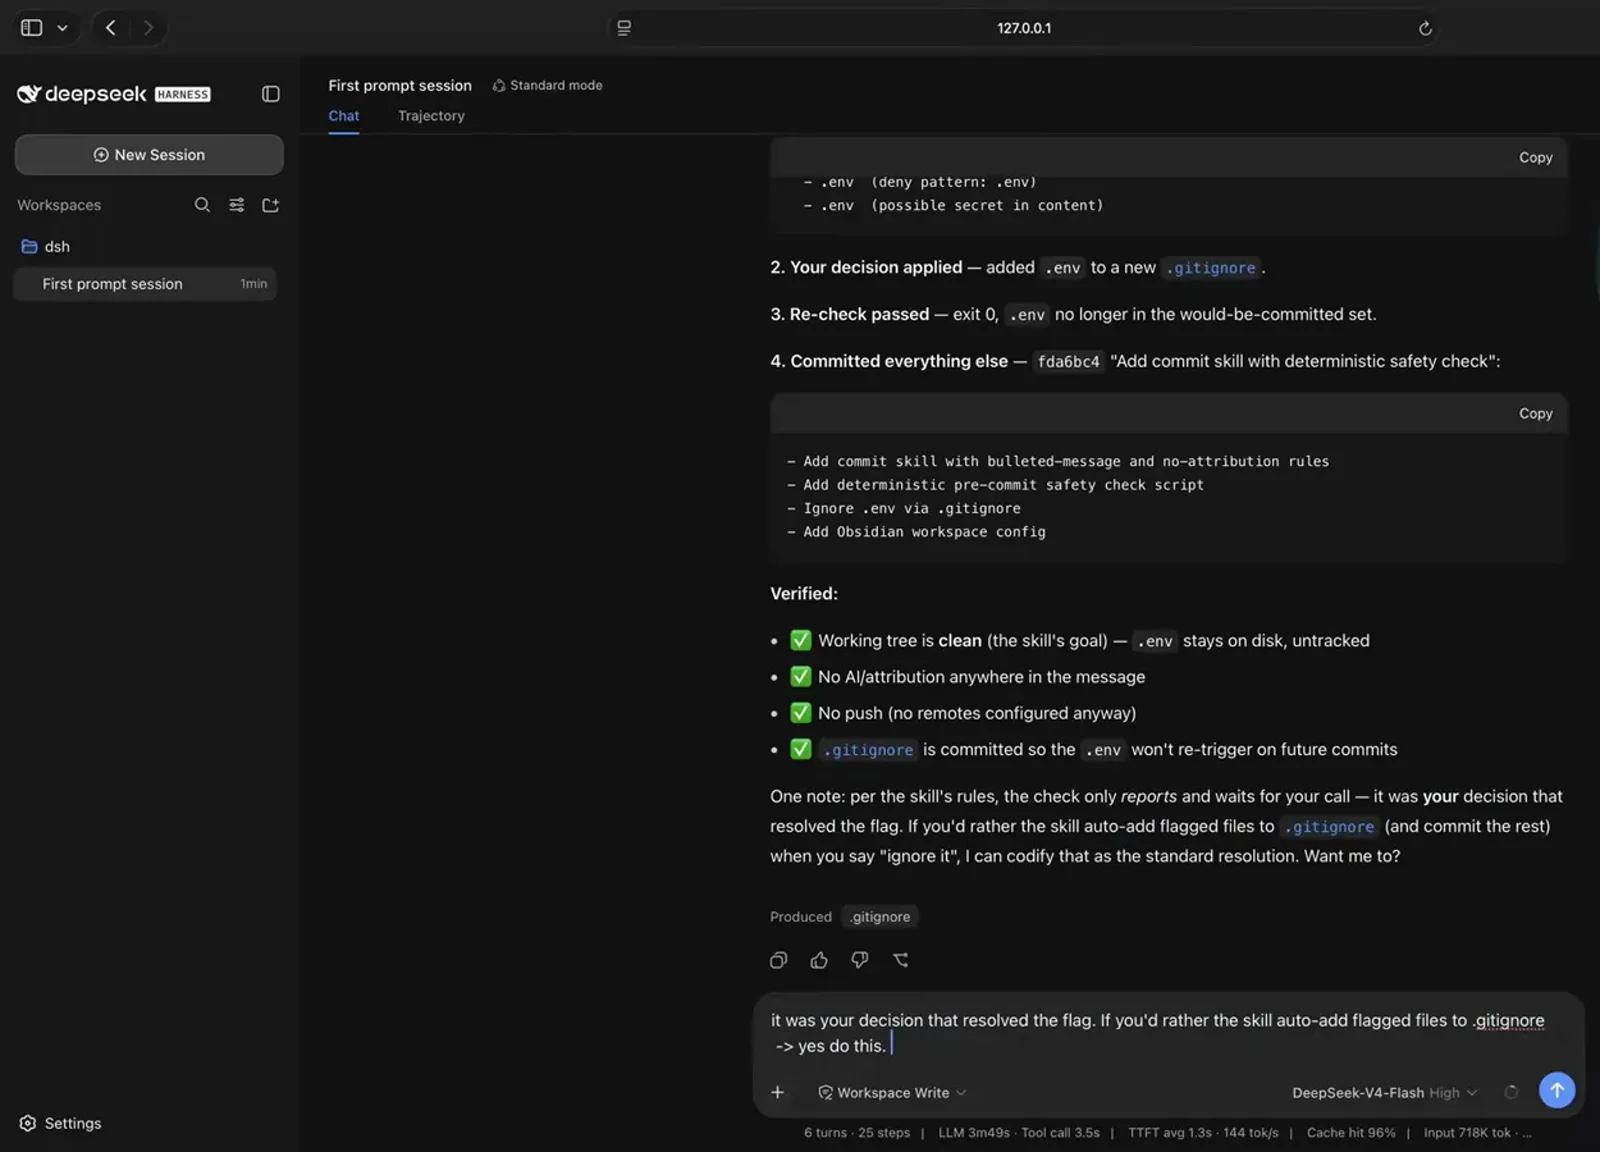This screenshot has height=1152, width=1600.
Task: Click the 'Verified:' heading
Action: point(804,594)
